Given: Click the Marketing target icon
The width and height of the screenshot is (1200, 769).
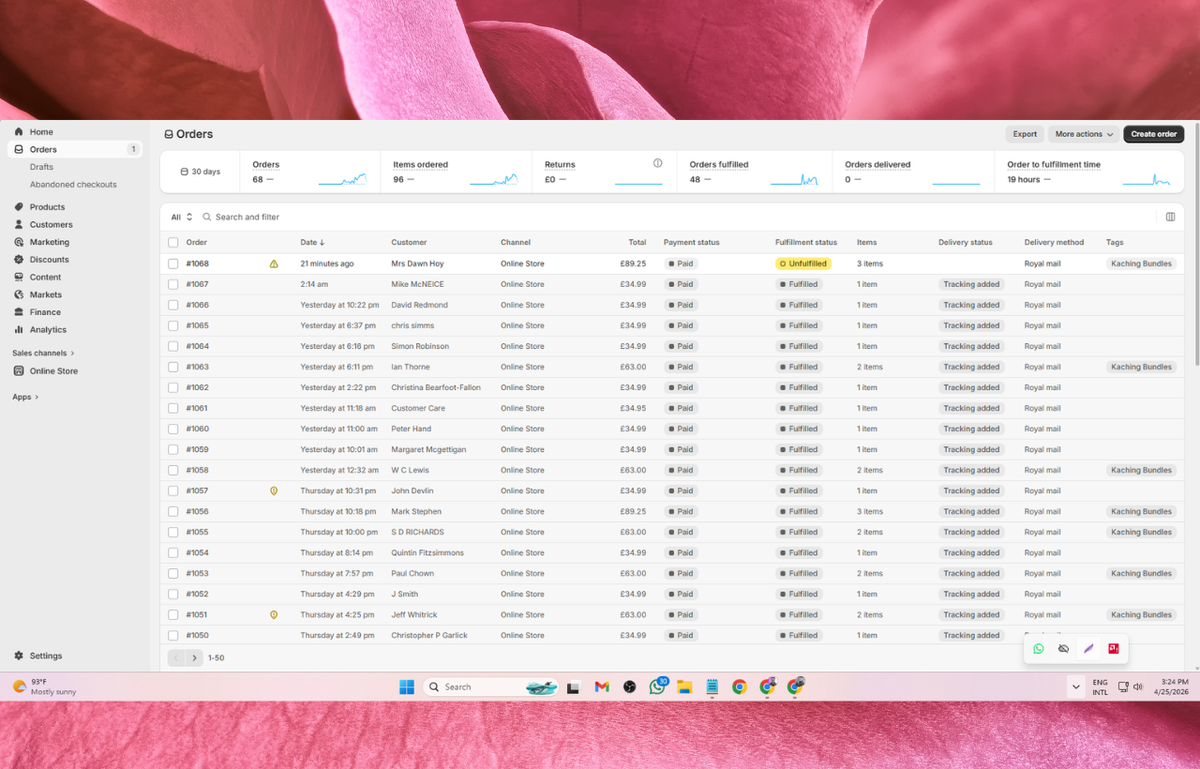Looking at the screenshot, I should [19, 242].
